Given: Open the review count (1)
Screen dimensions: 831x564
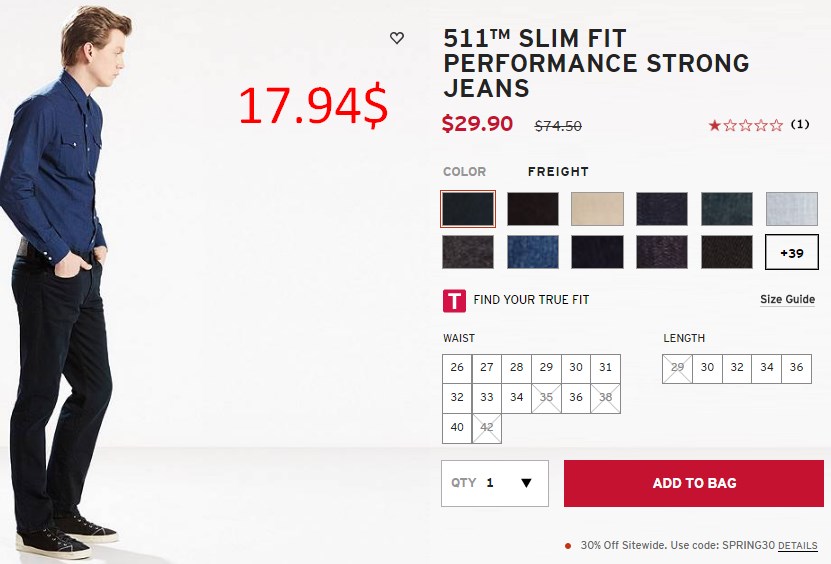Looking at the screenshot, I should coord(800,125).
